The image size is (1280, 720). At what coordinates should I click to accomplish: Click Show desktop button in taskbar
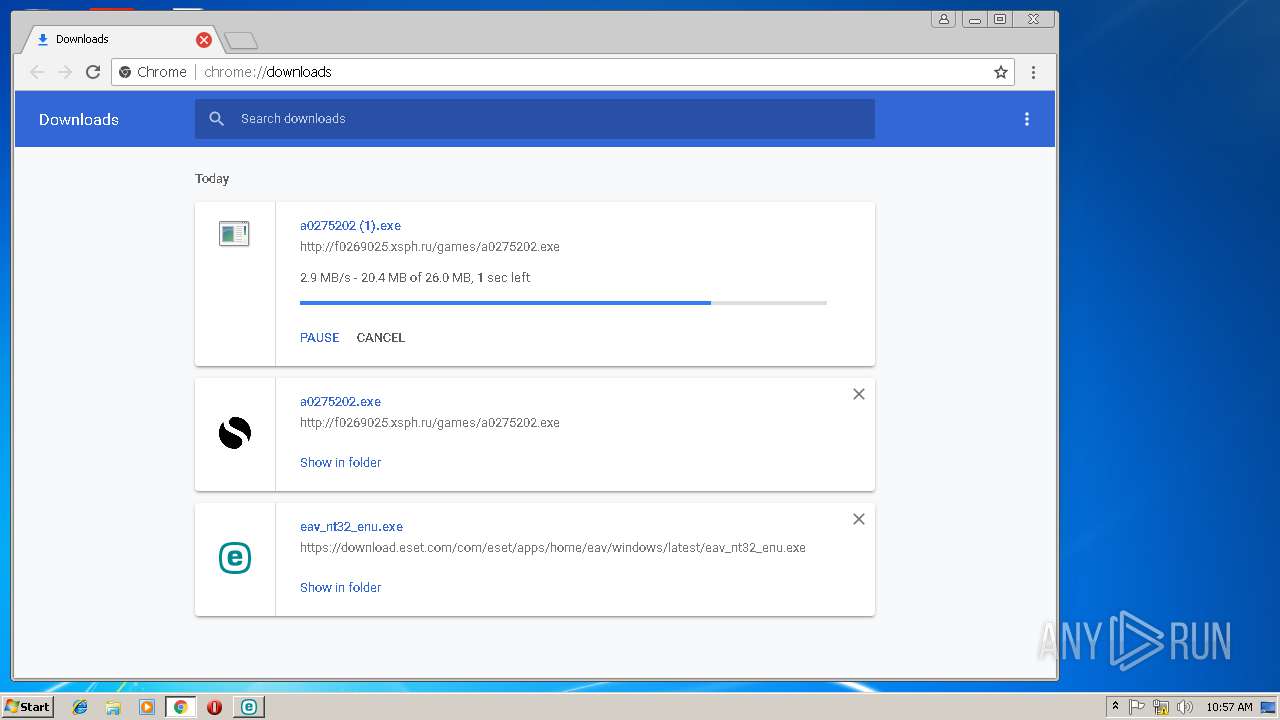pos(1268,707)
